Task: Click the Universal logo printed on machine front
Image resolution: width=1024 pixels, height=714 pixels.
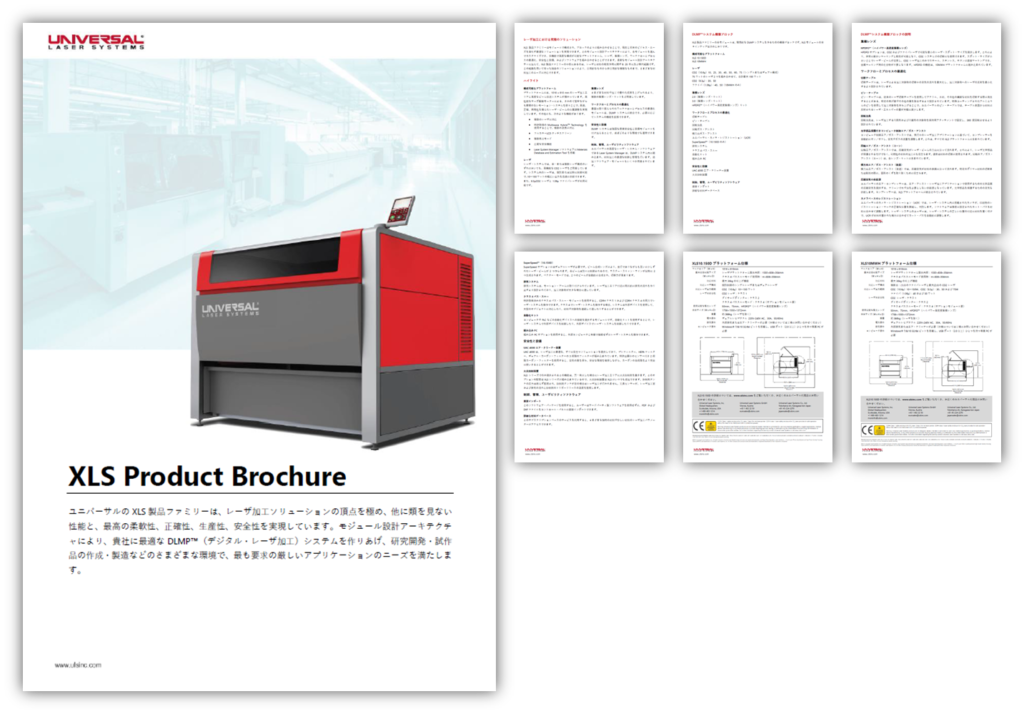Action: point(231,309)
